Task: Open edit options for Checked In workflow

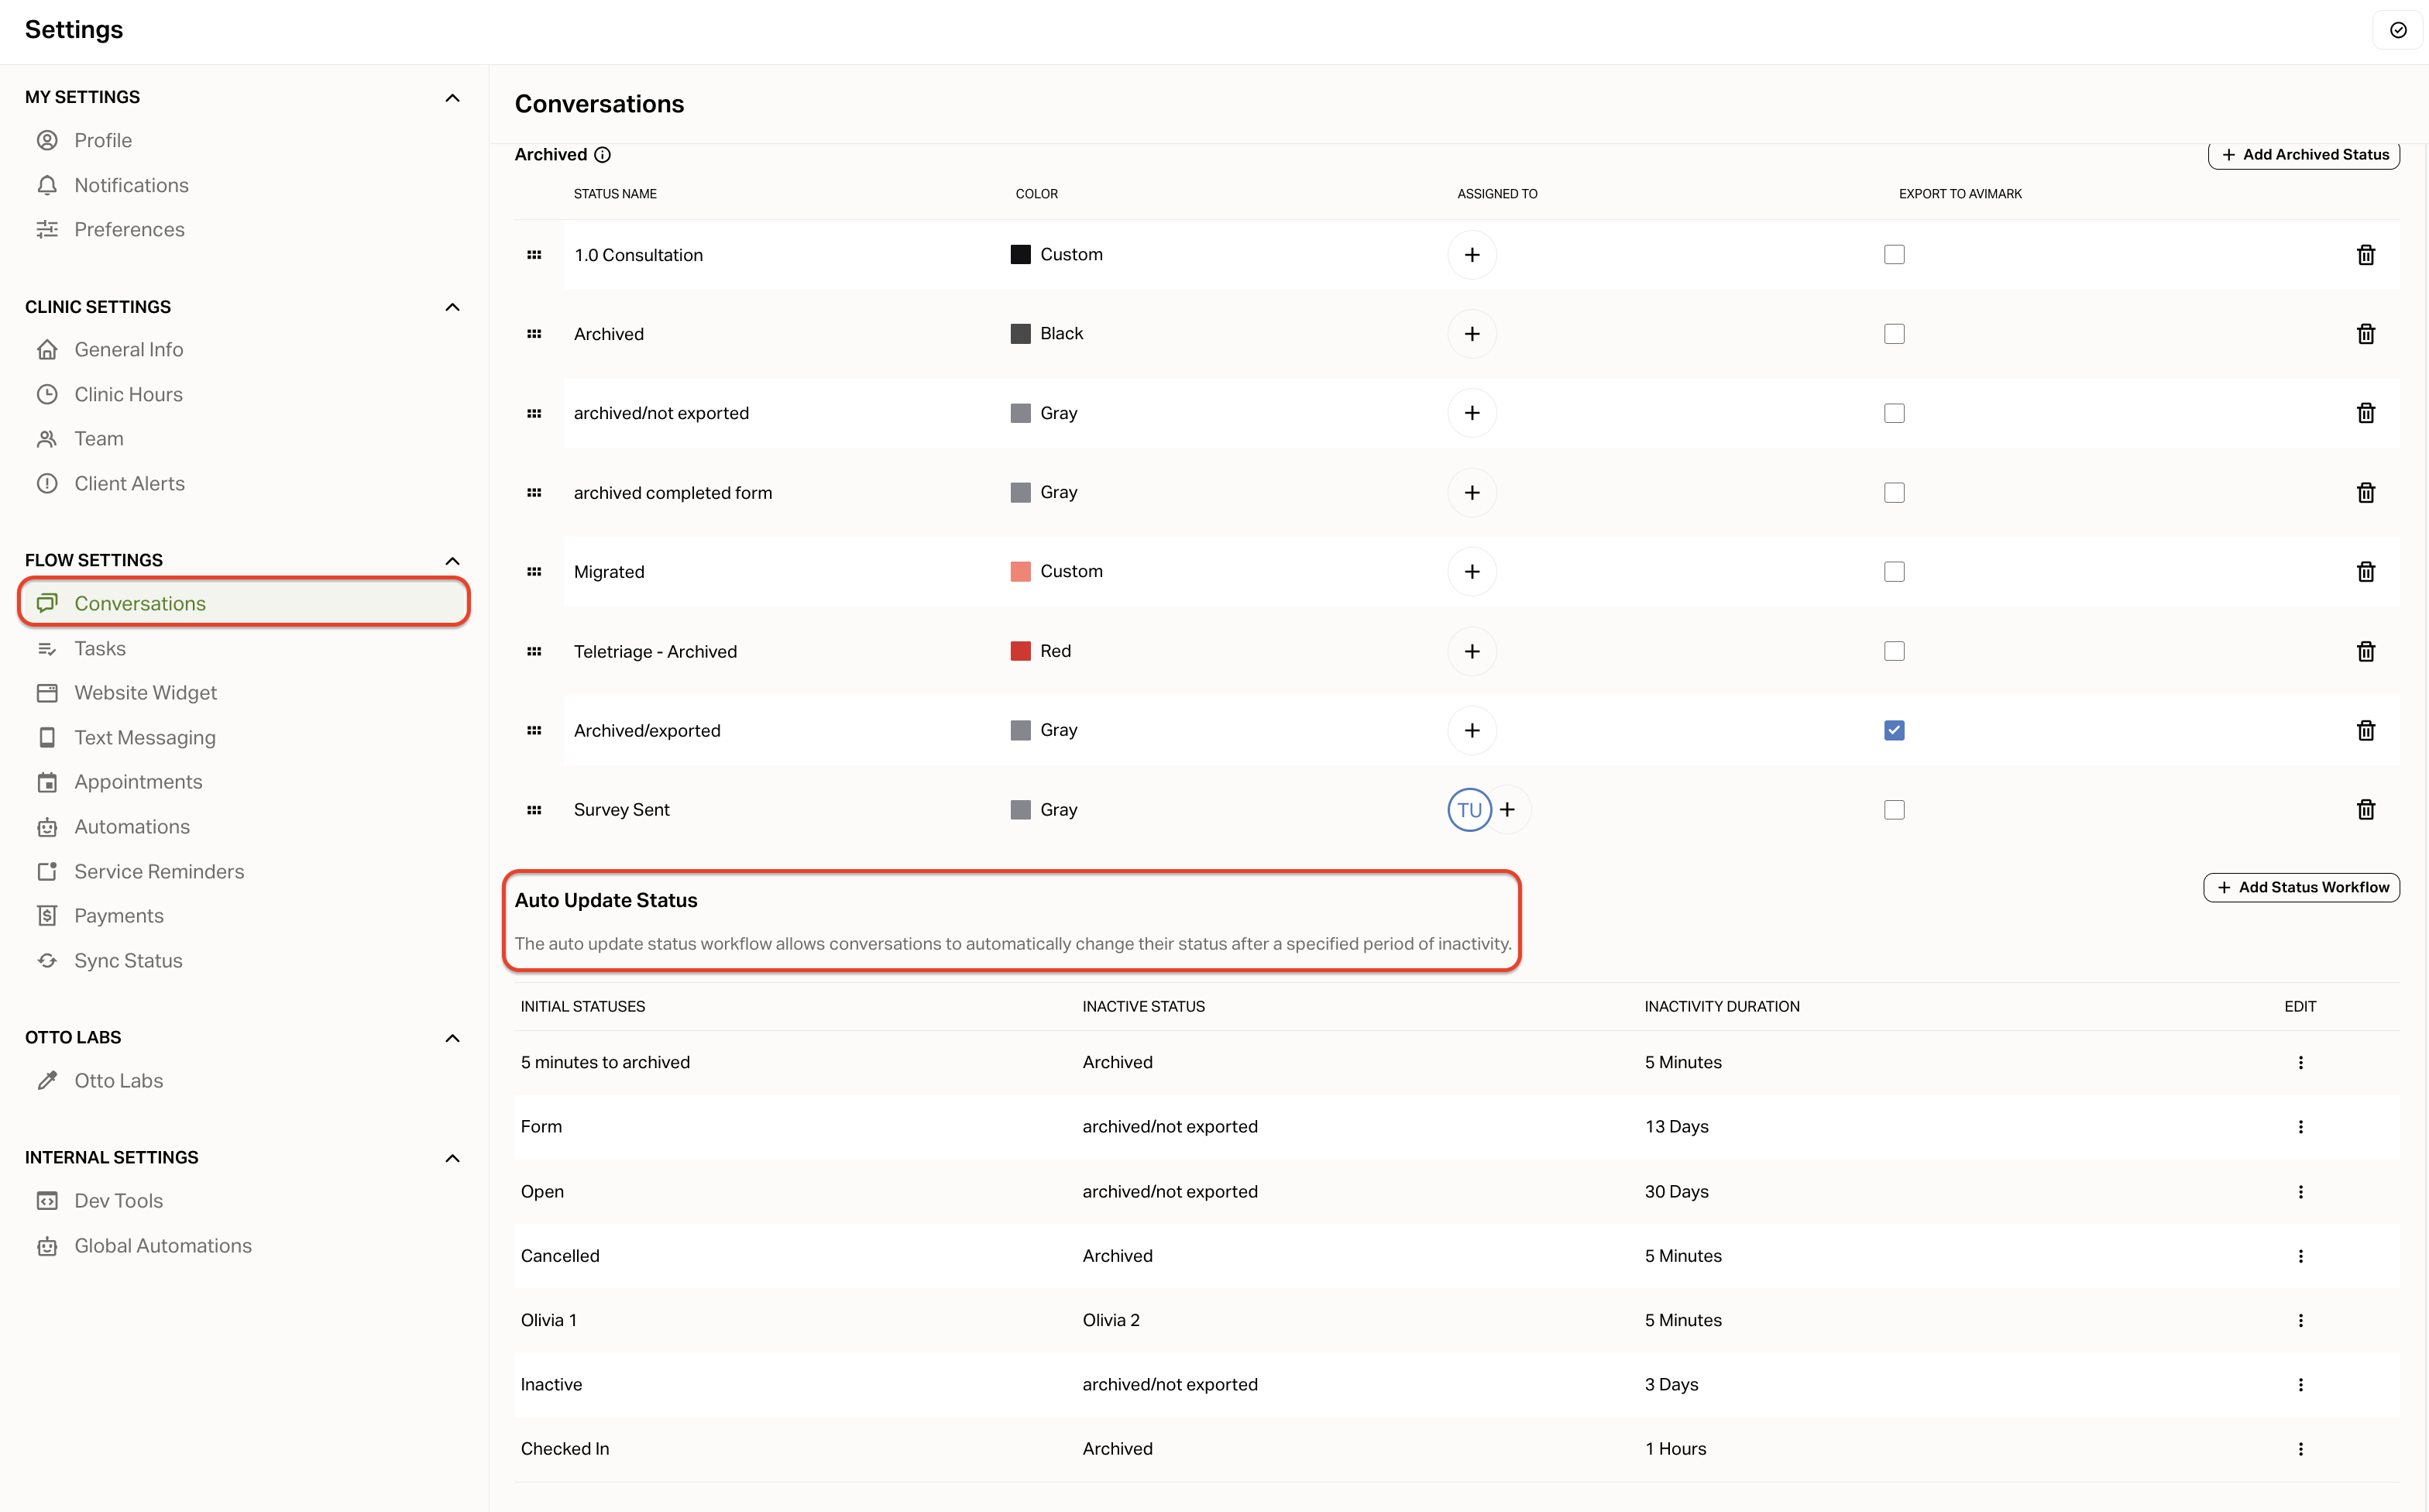Action: point(2300,1449)
